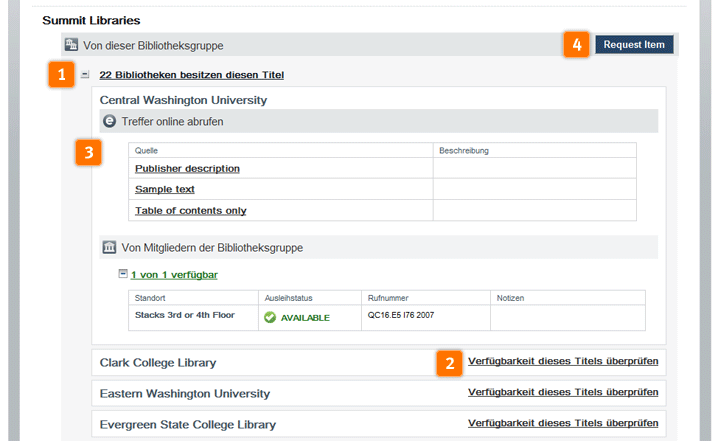This screenshot has width=718, height=441.
Task: Open the Sample text link
Action: (x=165, y=189)
